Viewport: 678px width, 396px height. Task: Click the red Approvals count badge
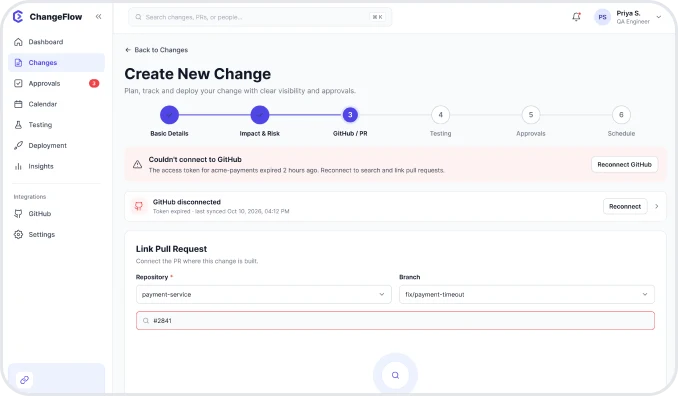94,83
